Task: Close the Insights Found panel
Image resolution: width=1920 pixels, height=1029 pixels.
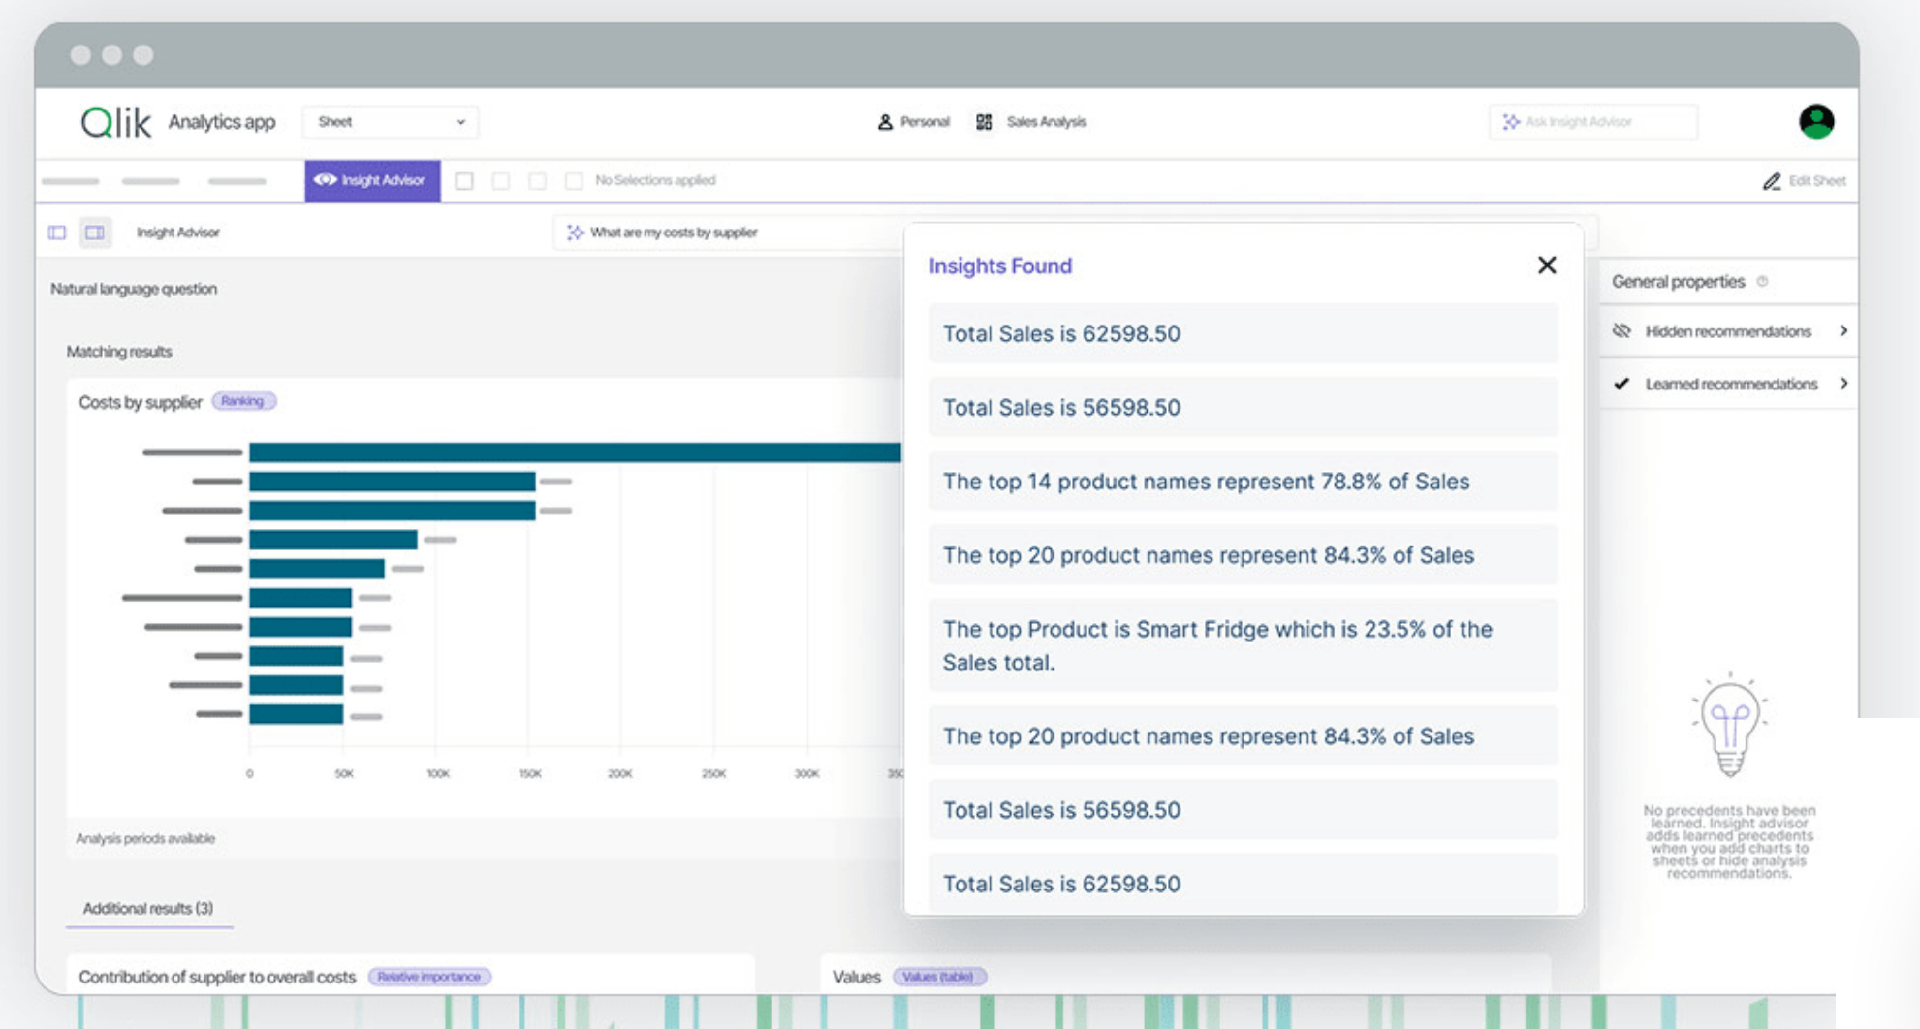Action: pyautogui.click(x=1546, y=265)
